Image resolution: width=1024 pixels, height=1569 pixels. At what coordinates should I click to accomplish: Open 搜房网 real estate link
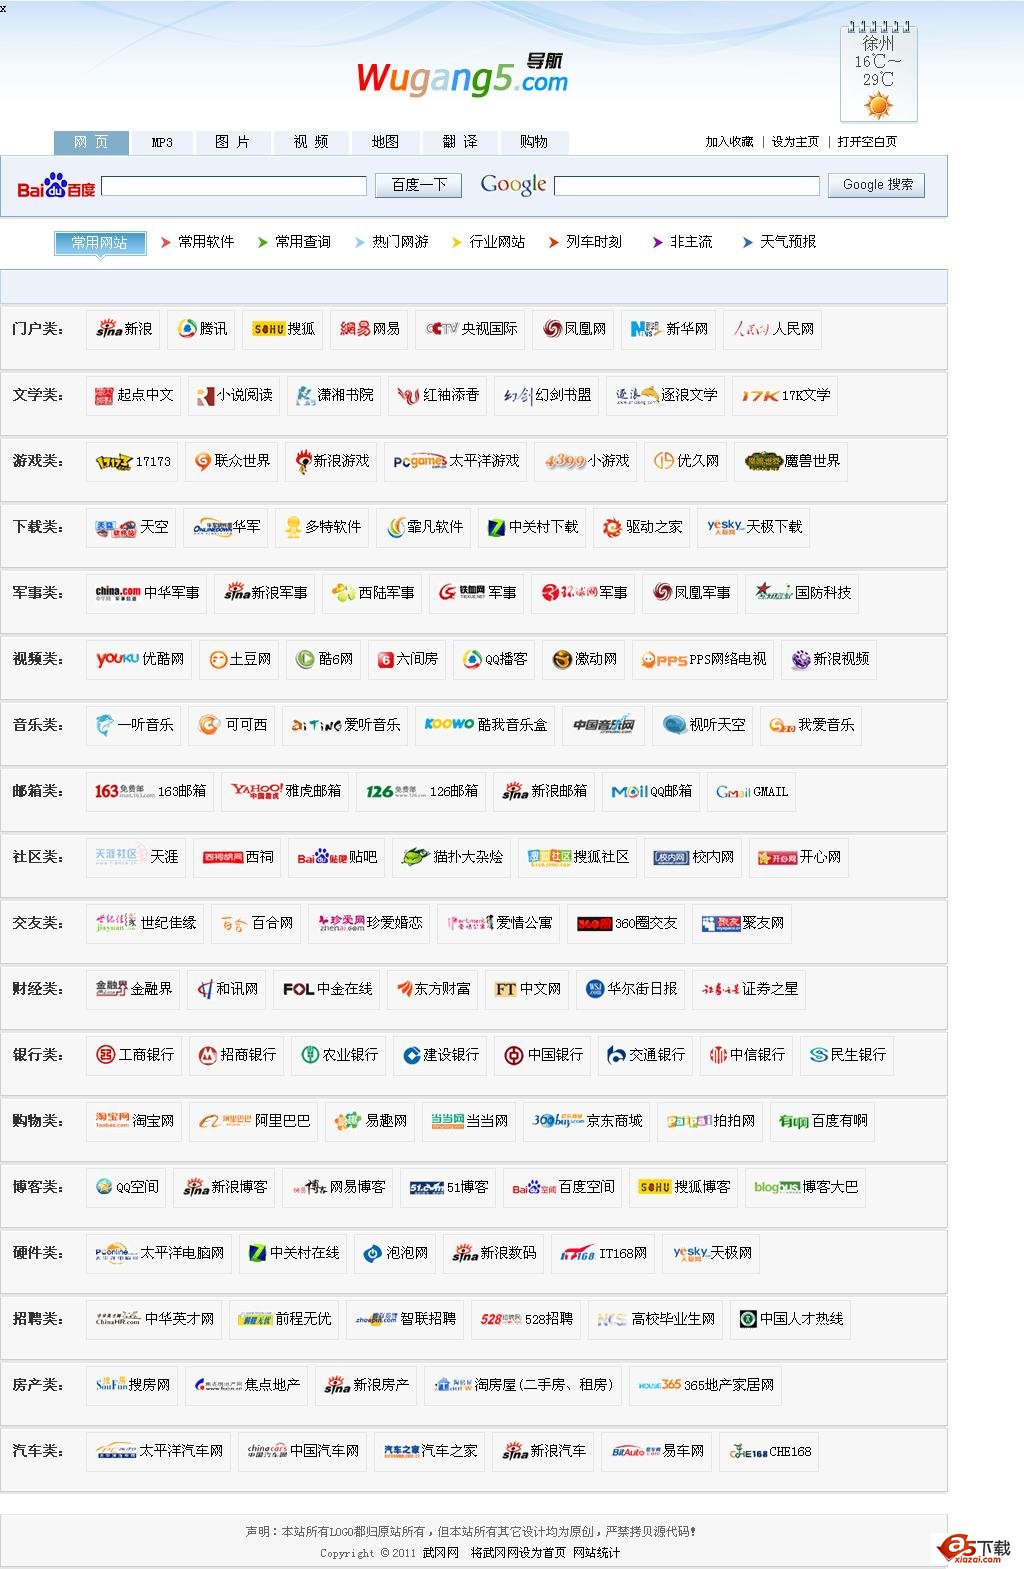click(x=132, y=1385)
